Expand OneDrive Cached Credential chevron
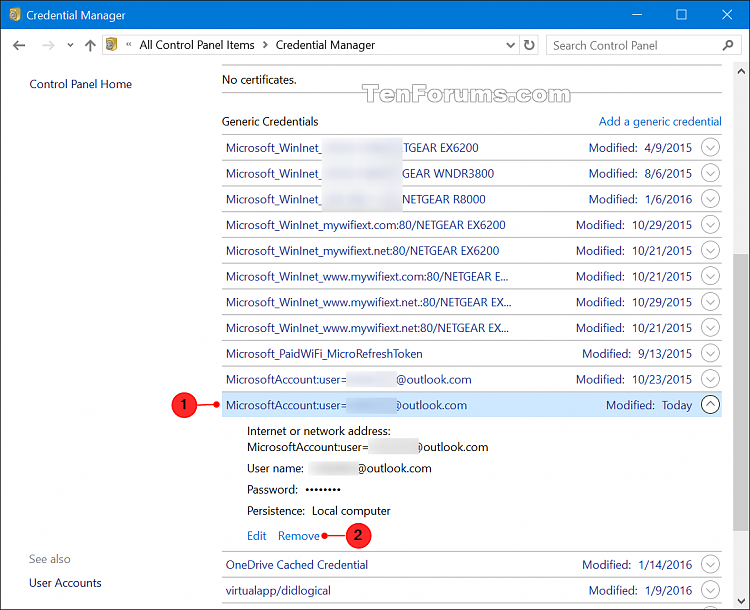 tap(710, 565)
